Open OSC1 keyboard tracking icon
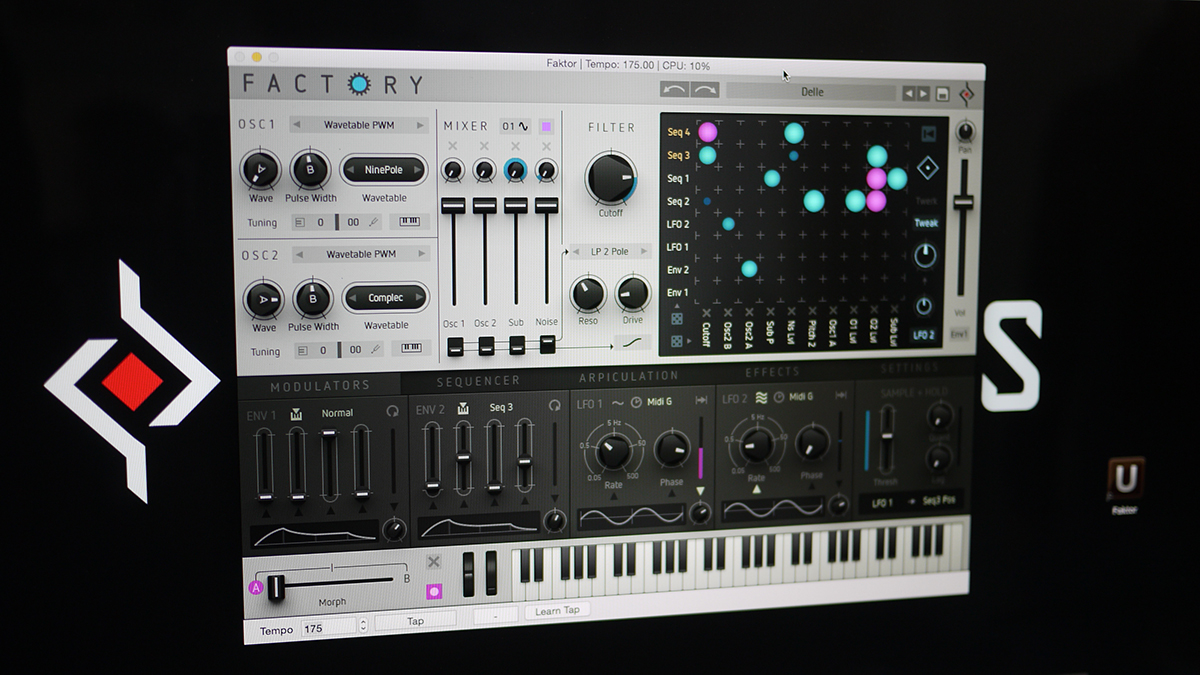This screenshot has height=675, width=1200. click(410, 222)
